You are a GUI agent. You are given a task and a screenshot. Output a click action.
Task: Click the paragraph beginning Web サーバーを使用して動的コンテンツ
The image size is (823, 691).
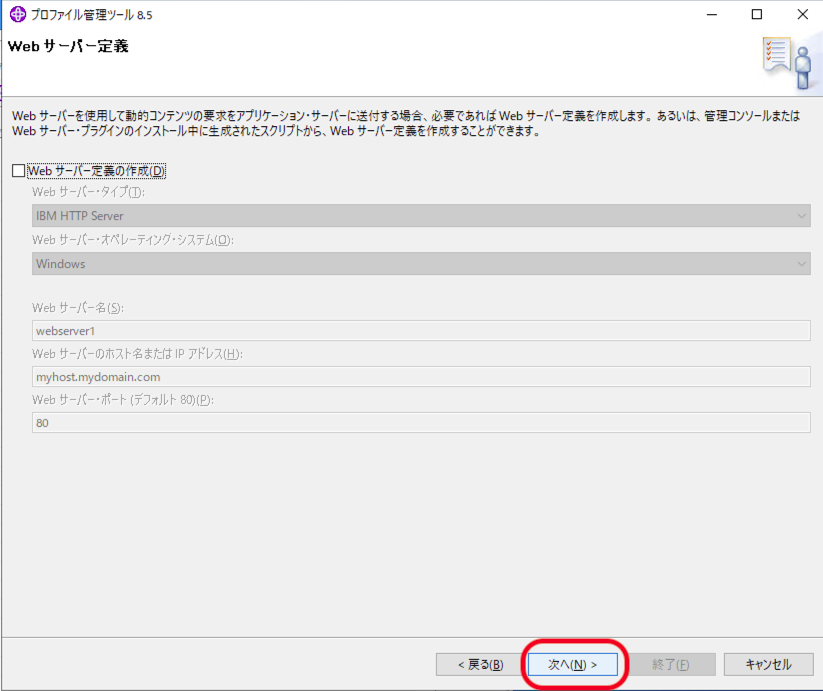[x=406, y=123]
